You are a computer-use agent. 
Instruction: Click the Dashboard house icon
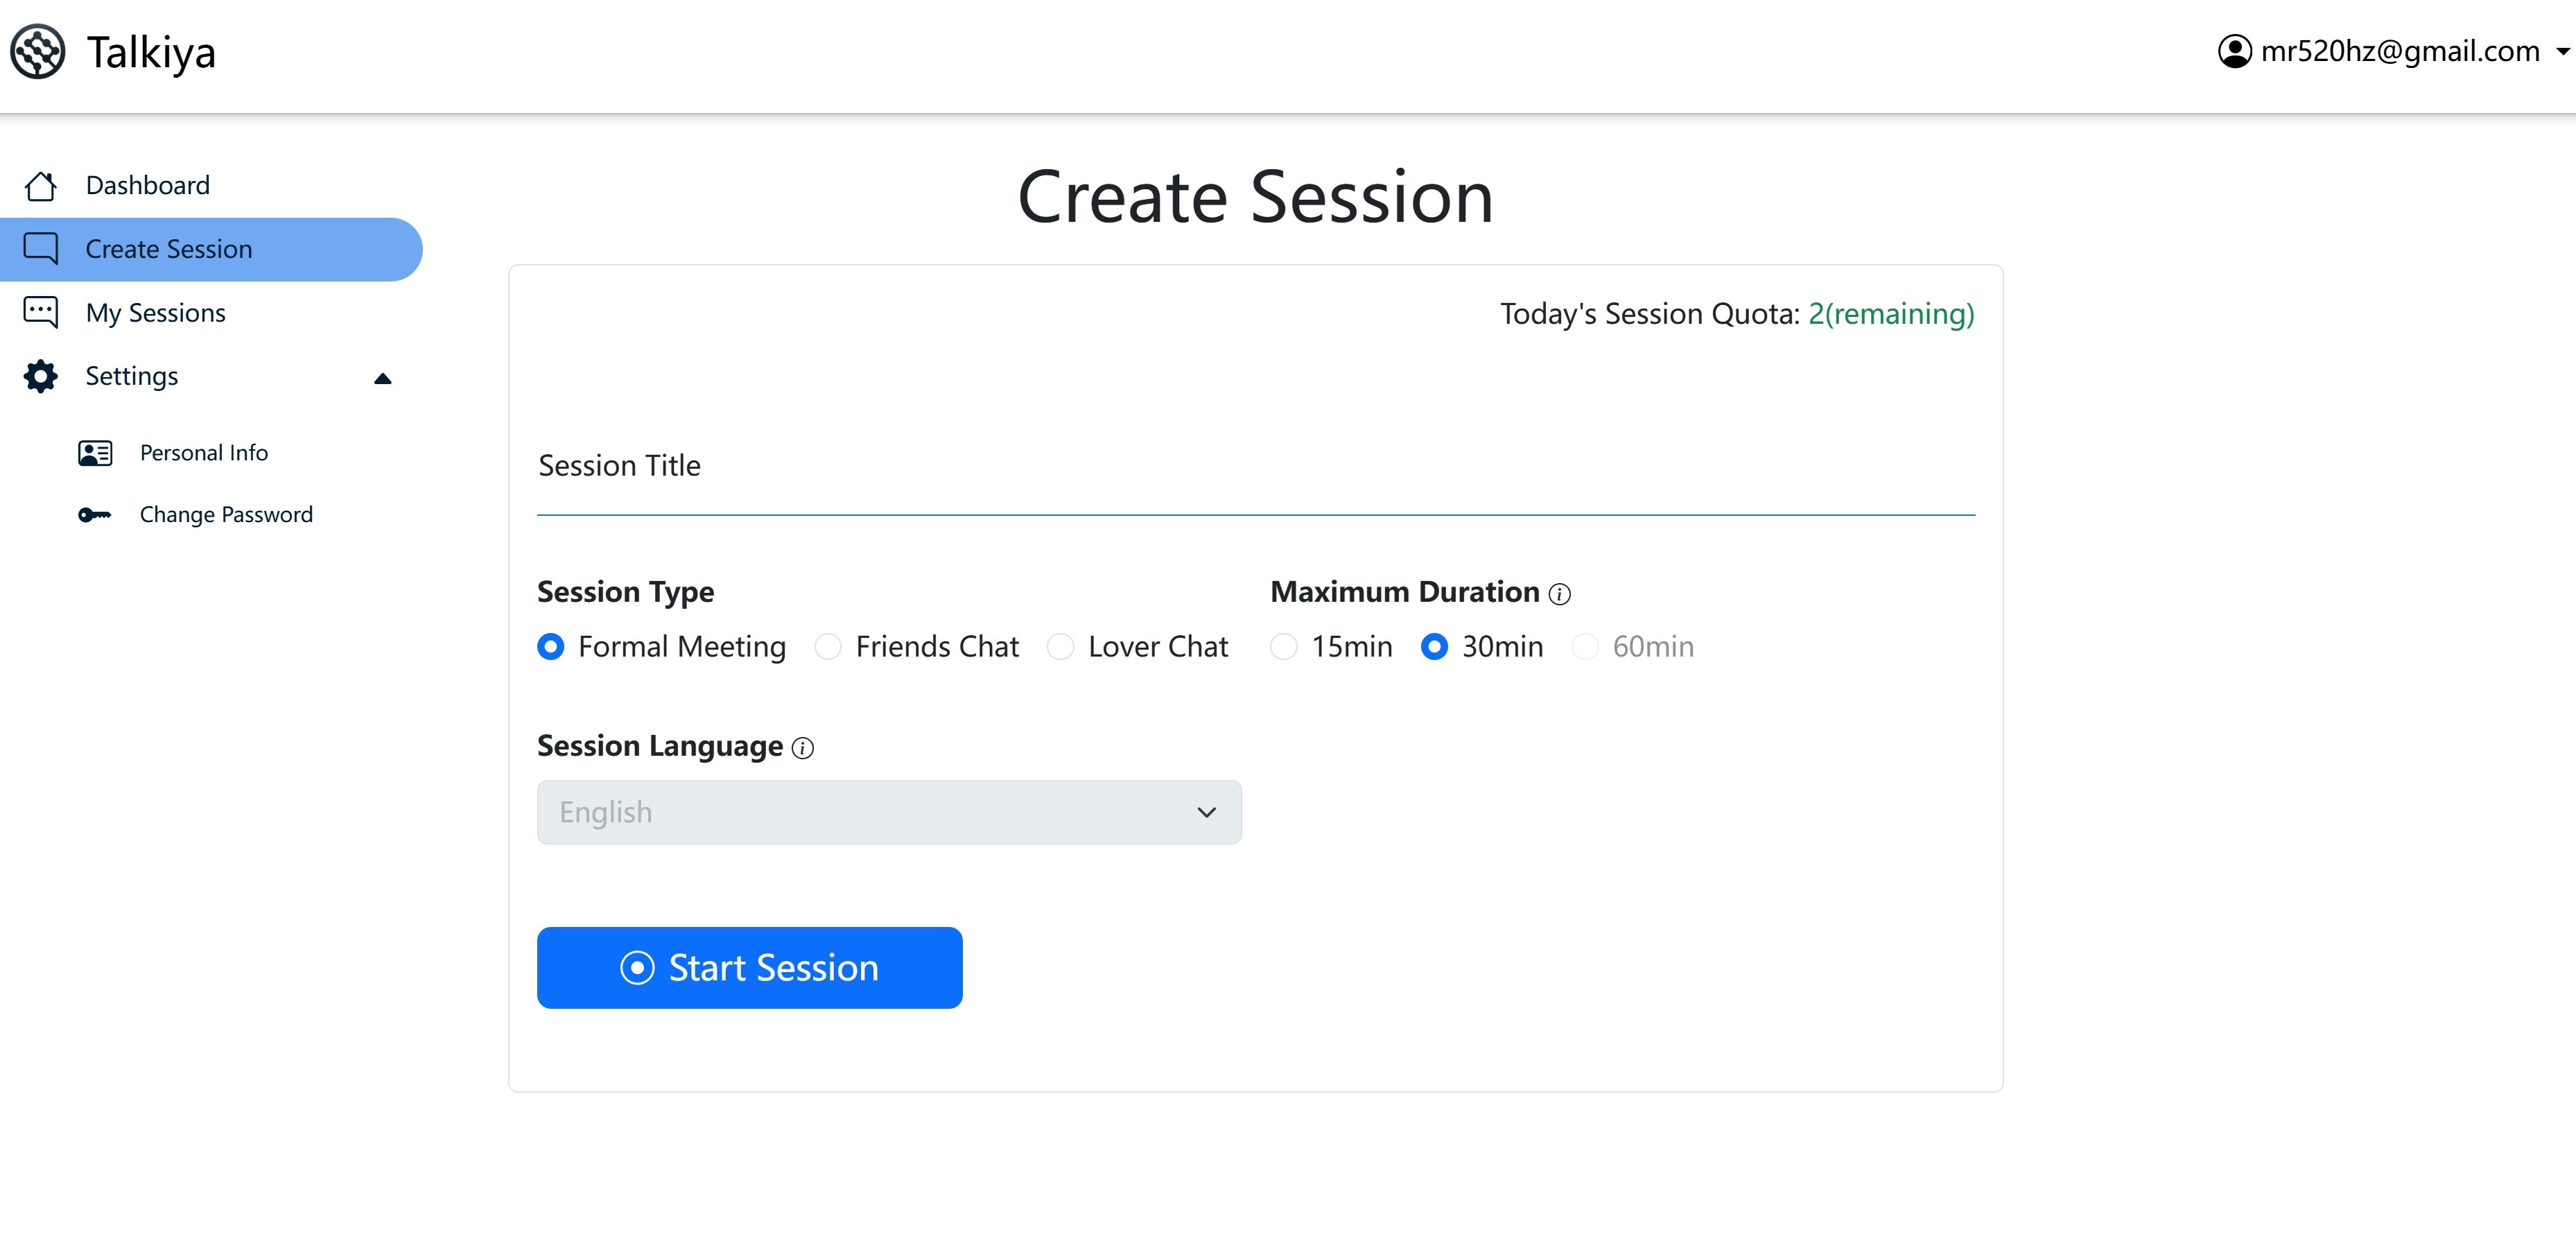tap(41, 186)
